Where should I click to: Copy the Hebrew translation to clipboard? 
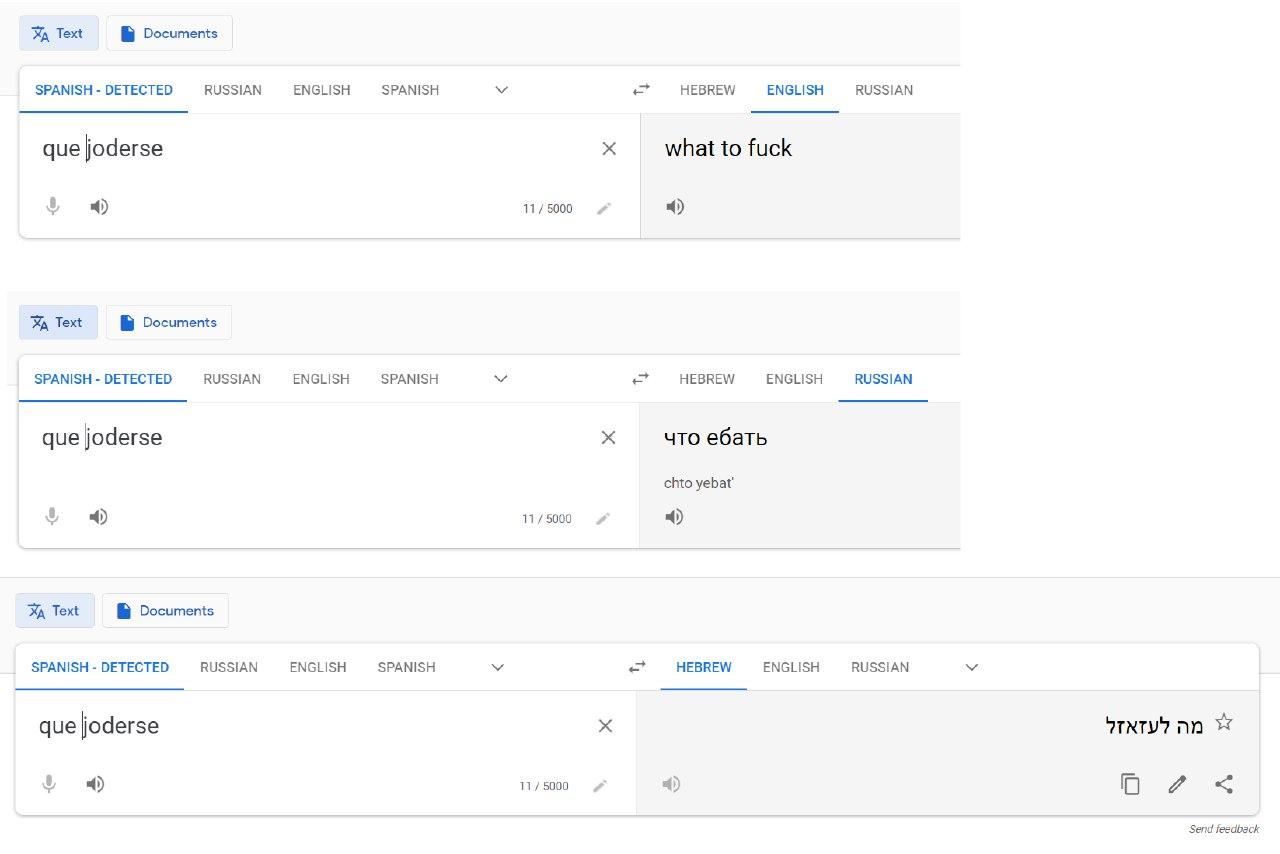click(1130, 784)
